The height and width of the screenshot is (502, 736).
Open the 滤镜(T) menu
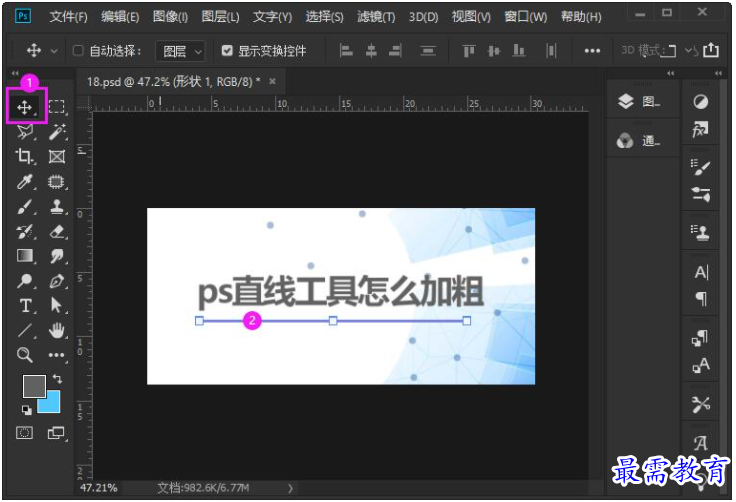click(x=376, y=17)
